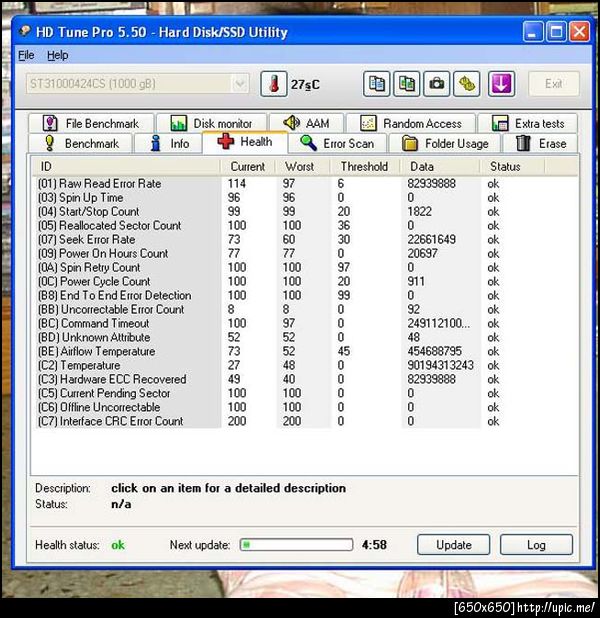This screenshot has width=600, height=618.
Task: Open options with the gold gears icon
Action: click(467, 84)
